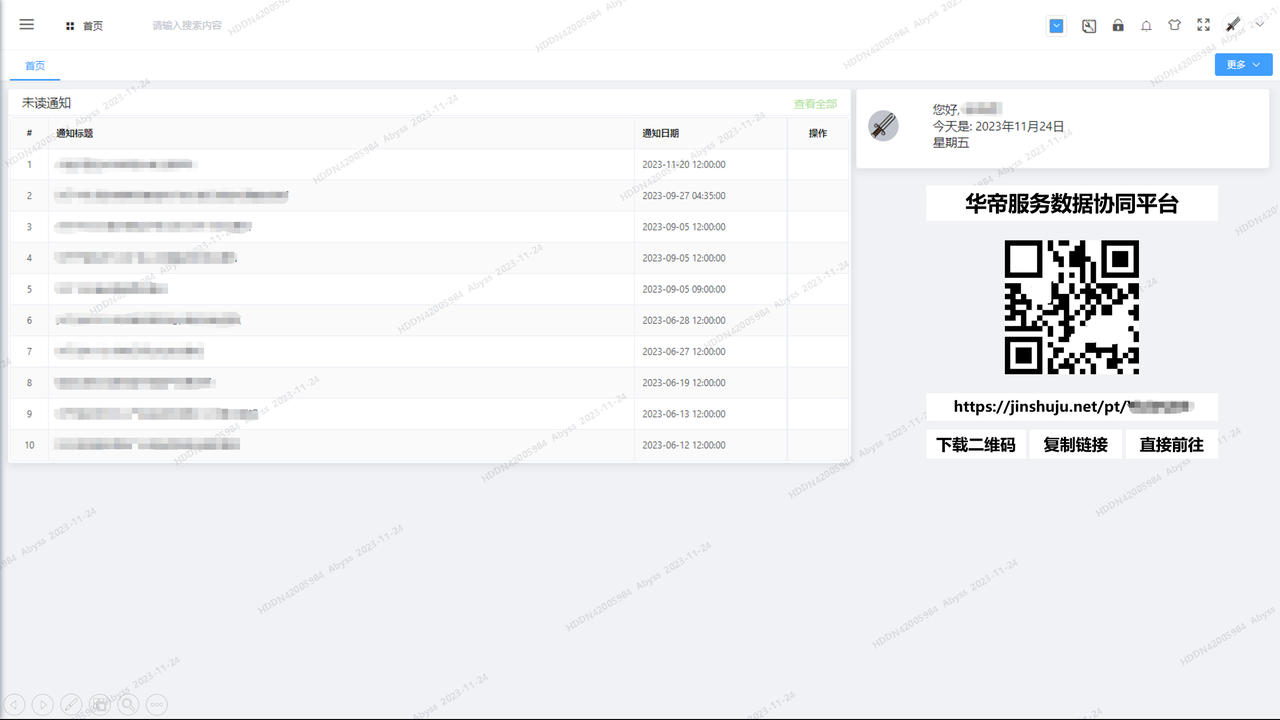Viewport: 1280px width, 720px height.
Task: Click the next arrow in bottom toolbar
Action: coord(43,704)
